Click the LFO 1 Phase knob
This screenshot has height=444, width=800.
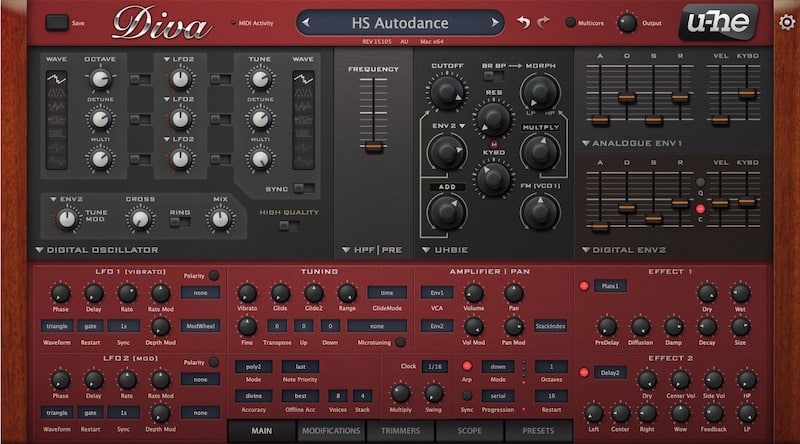(60, 293)
